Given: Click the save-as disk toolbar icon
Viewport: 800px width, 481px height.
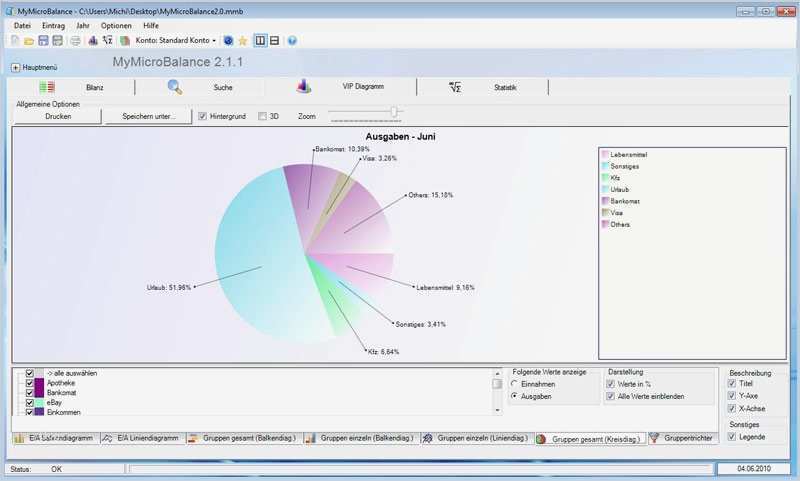Looking at the screenshot, I should (57, 40).
